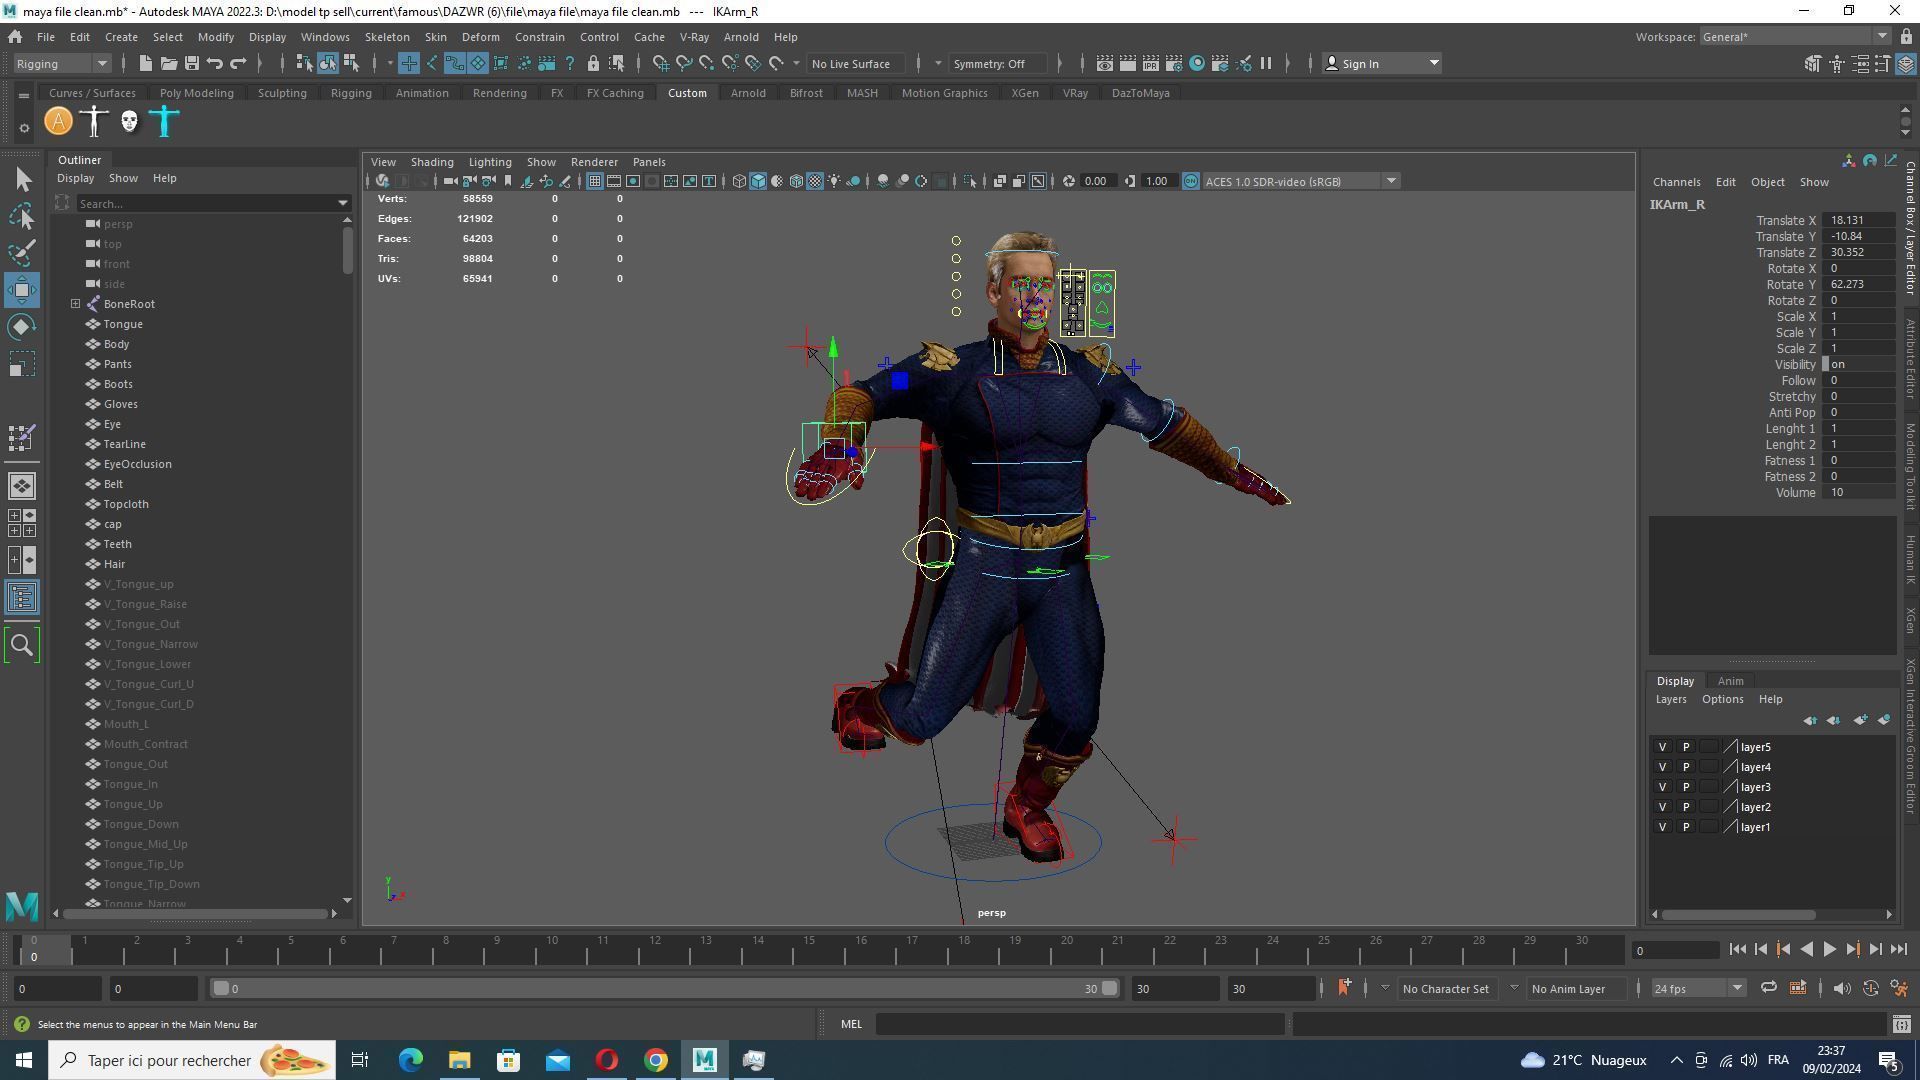This screenshot has height=1080, width=1920.
Task: Click the Translate X value field
Action: (1858, 220)
